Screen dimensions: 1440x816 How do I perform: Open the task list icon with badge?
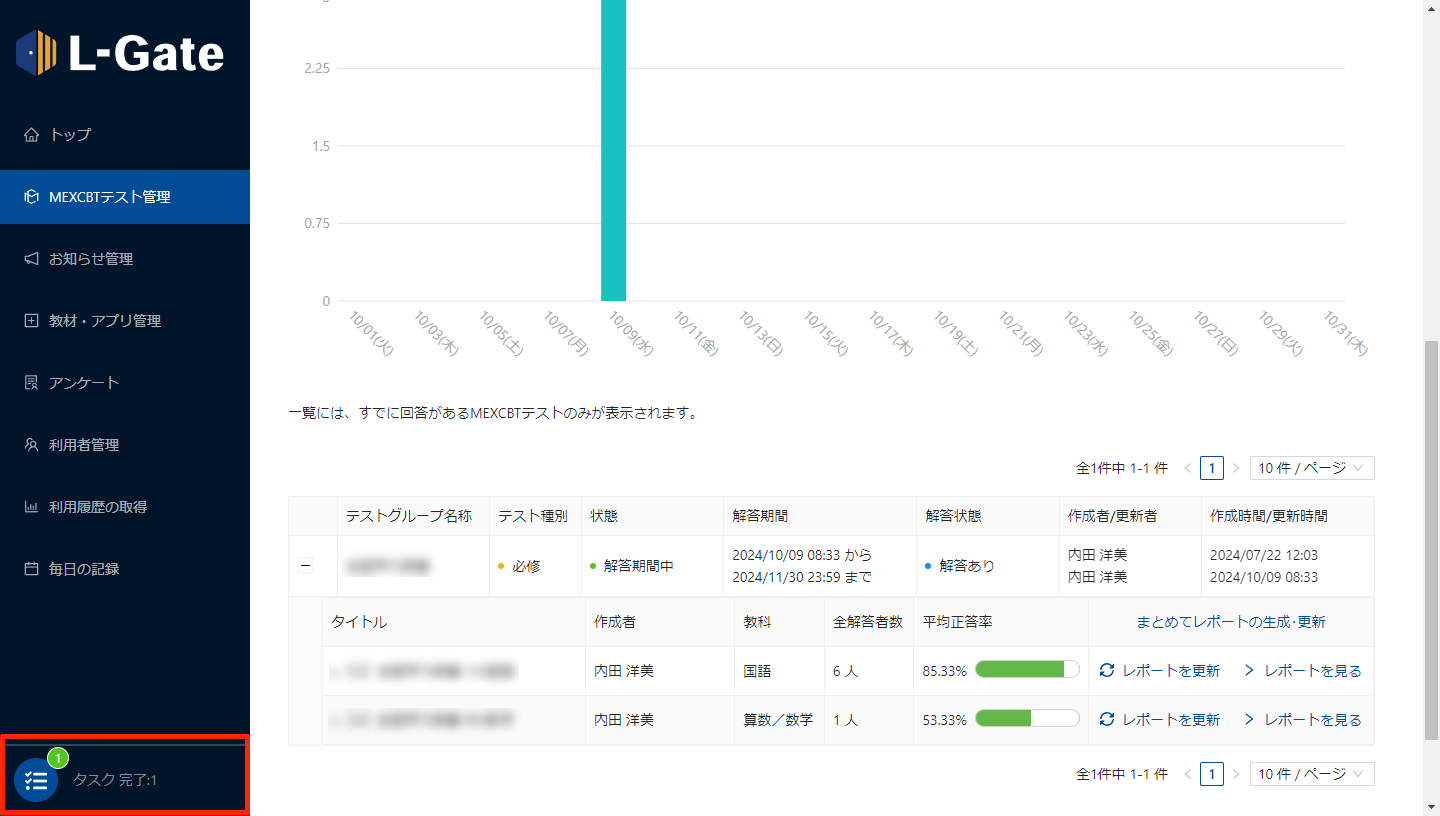(36, 780)
